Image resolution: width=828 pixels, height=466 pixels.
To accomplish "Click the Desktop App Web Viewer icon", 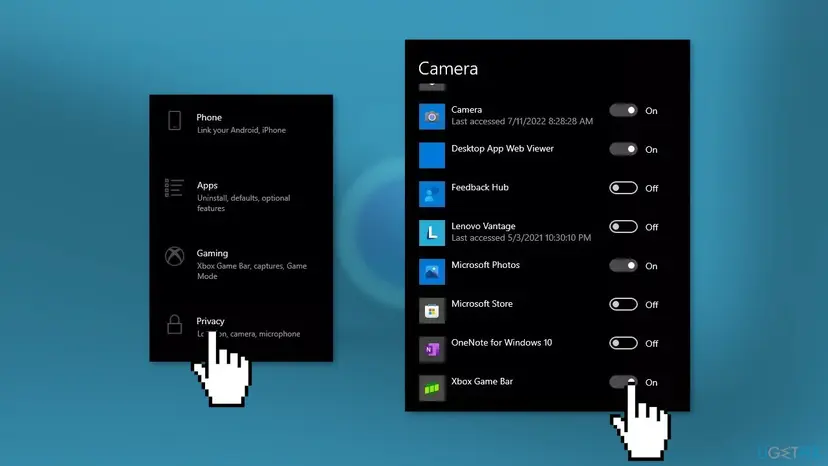I will 432,155.
